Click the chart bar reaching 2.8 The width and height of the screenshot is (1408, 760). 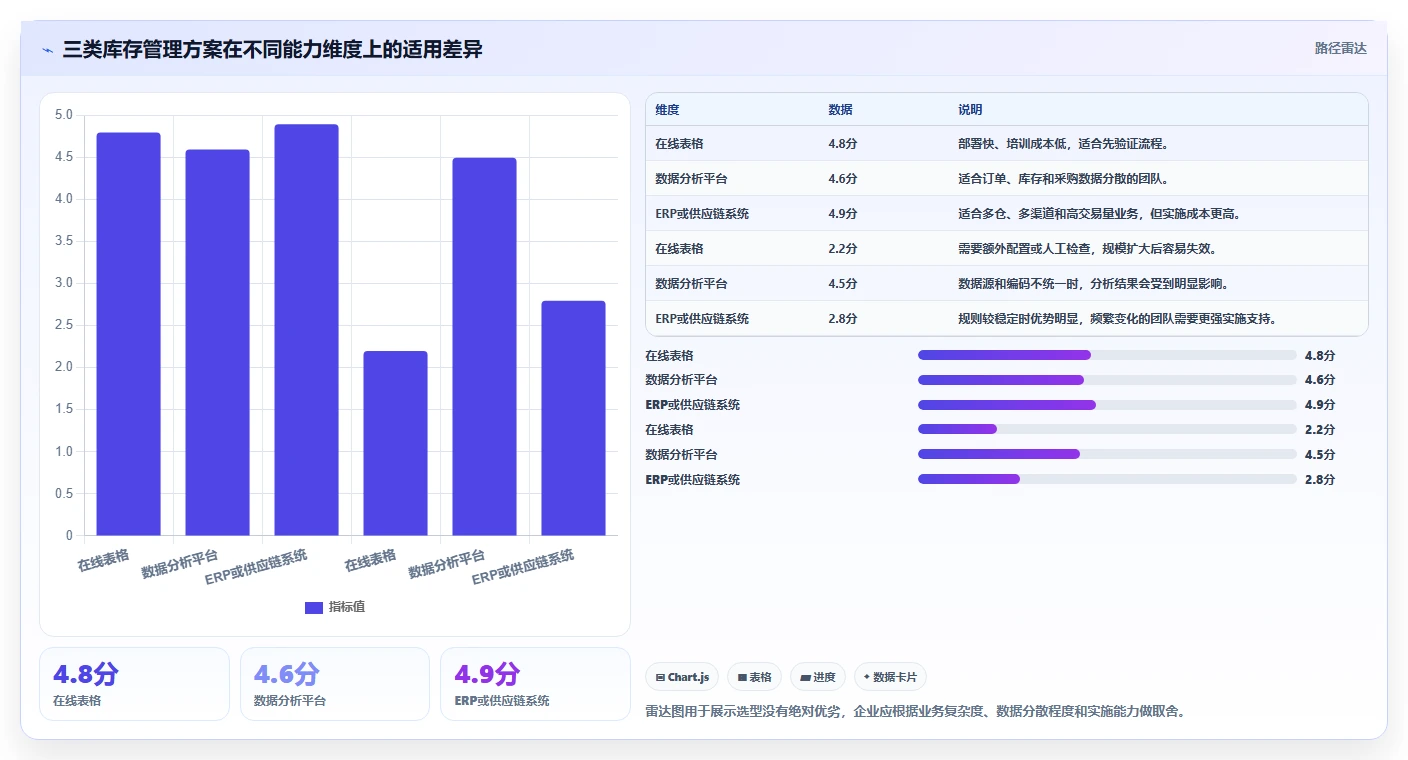click(x=574, y=418)
